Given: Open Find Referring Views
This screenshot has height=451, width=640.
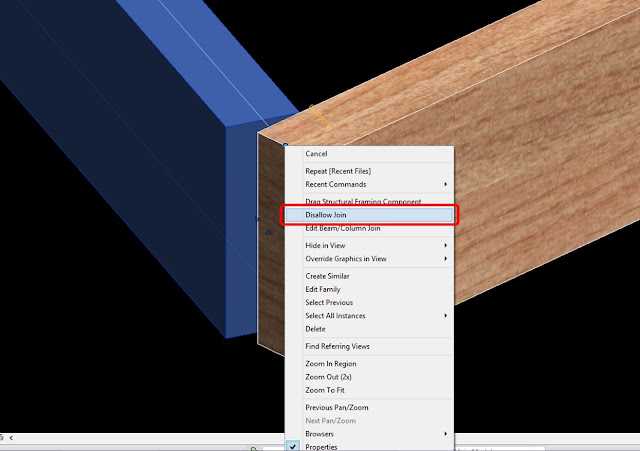Looking at the screenshot, I should pos(337,347).
